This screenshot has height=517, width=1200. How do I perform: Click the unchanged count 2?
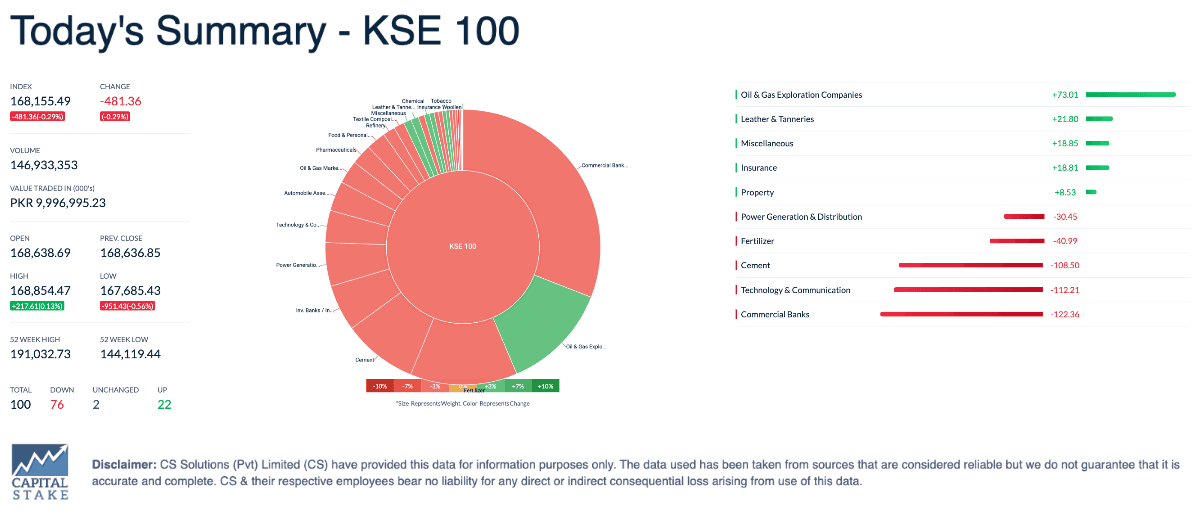tap(96, 404)
